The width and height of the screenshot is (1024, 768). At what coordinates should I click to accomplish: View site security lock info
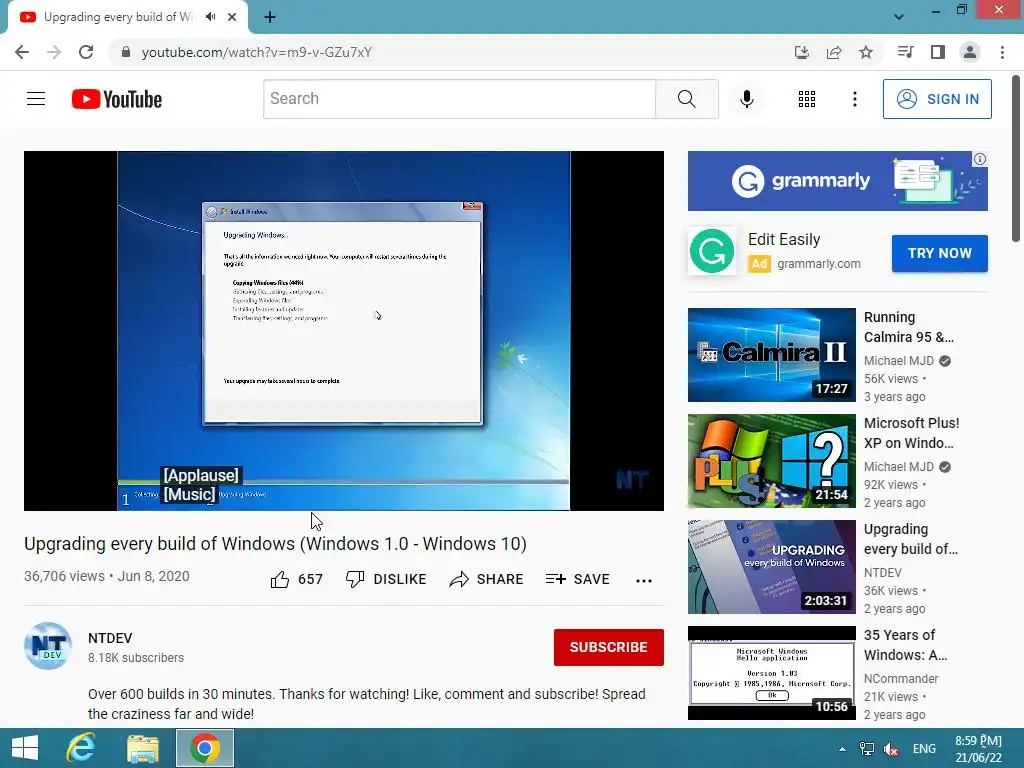[x=126, y=52]
